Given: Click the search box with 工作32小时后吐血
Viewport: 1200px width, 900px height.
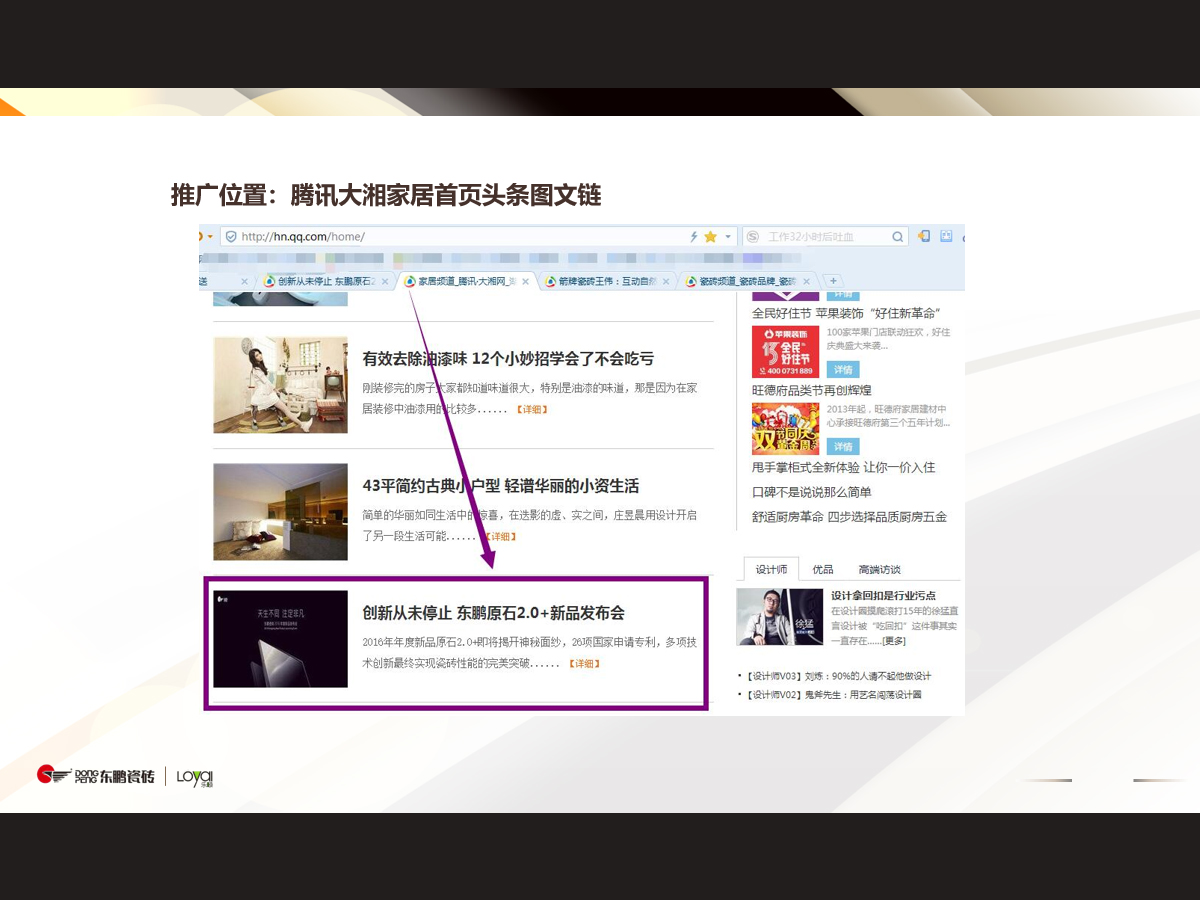Looking at the screenshot, I should (825, 237).
